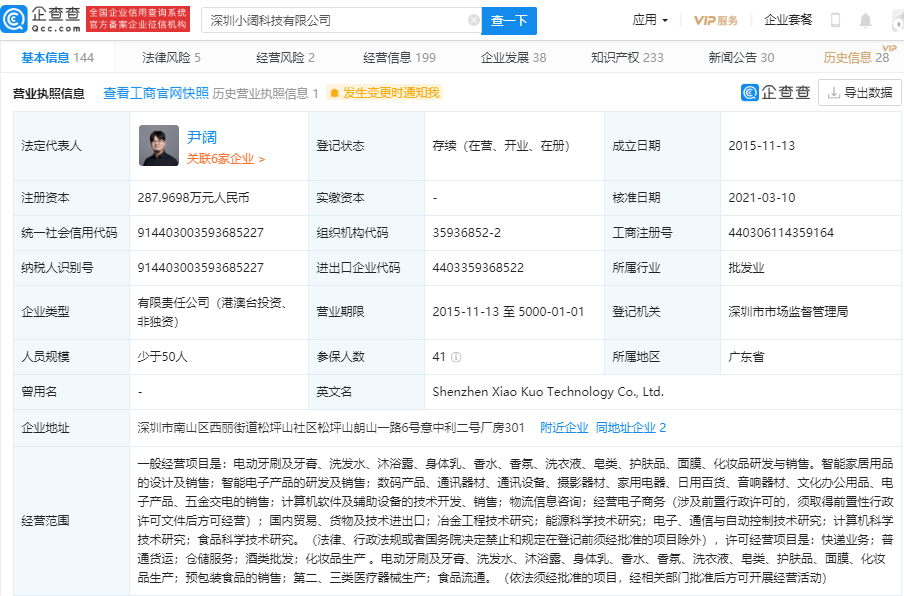The width and height of the screenshot is (904, 596).
Task: Open the notification bell
Action: pos(865,21)
